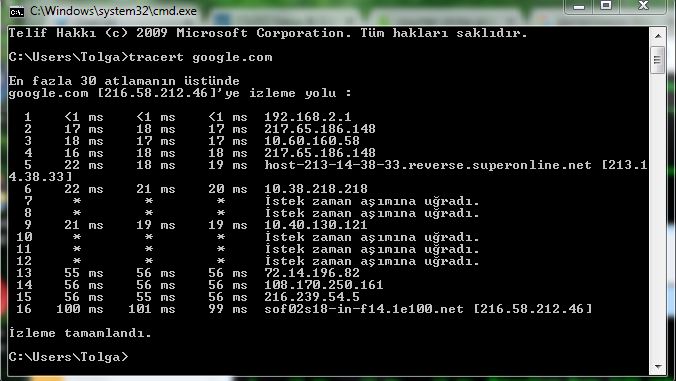Click the 100 ms value in hop 16
Image resolution: width=676 pixels, height=381 pixels.
(x=80, y=309)
